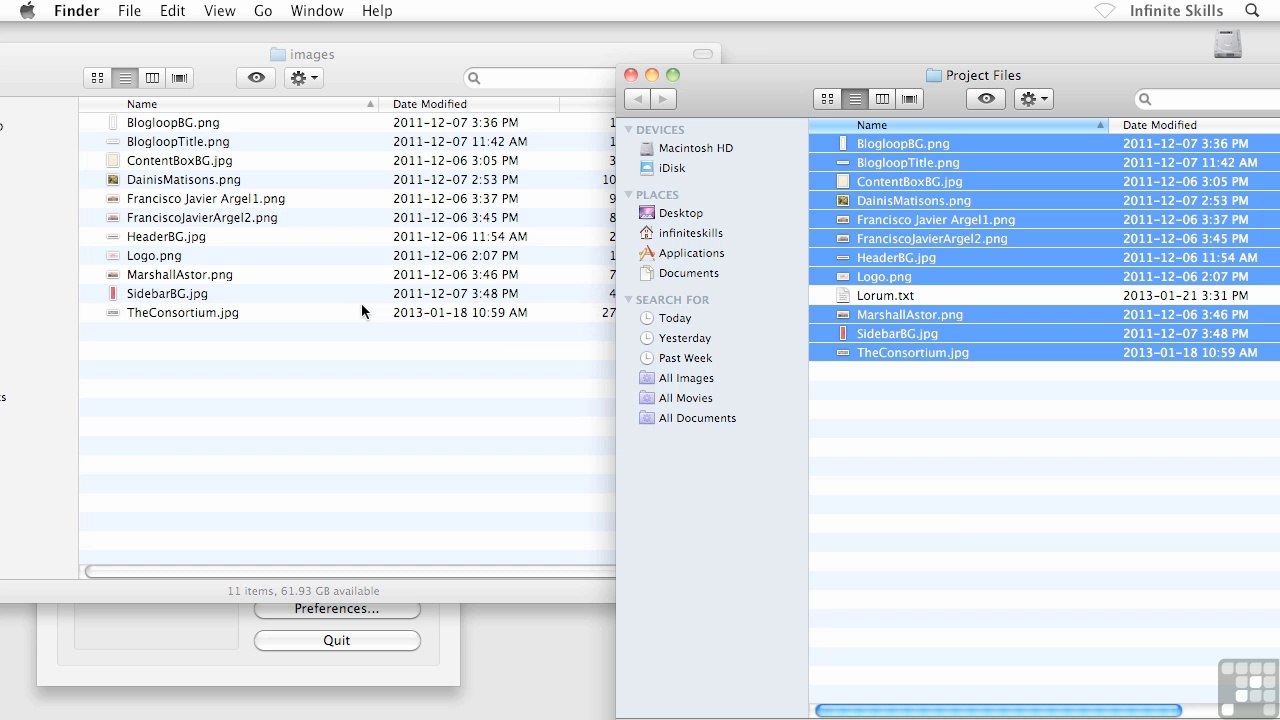
Task: Open Documents in sidebar
Action: (x=679, y=273)
